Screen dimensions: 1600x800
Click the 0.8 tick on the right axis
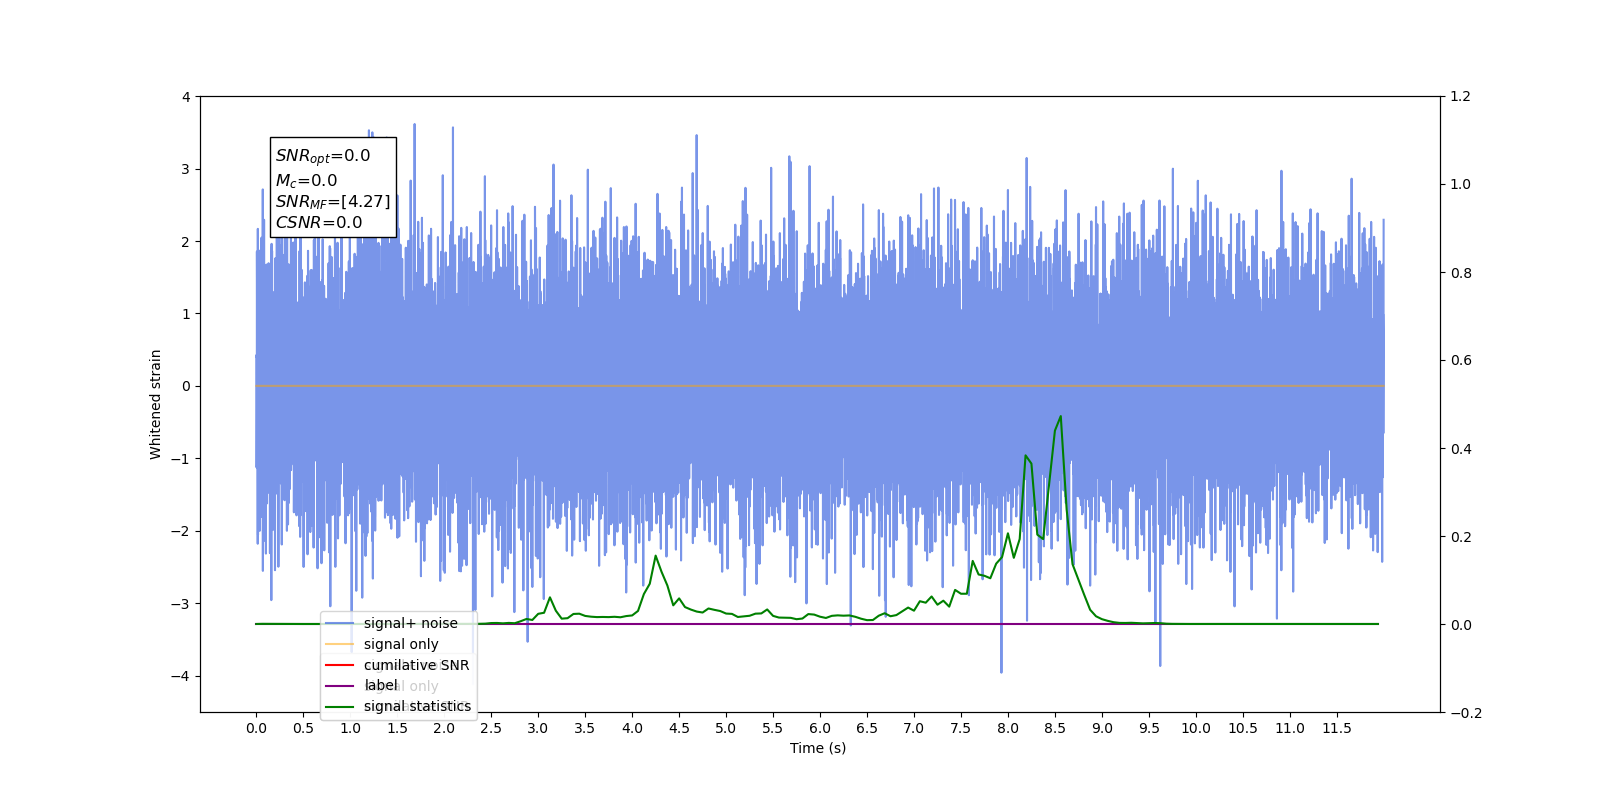coord(1461,273)
